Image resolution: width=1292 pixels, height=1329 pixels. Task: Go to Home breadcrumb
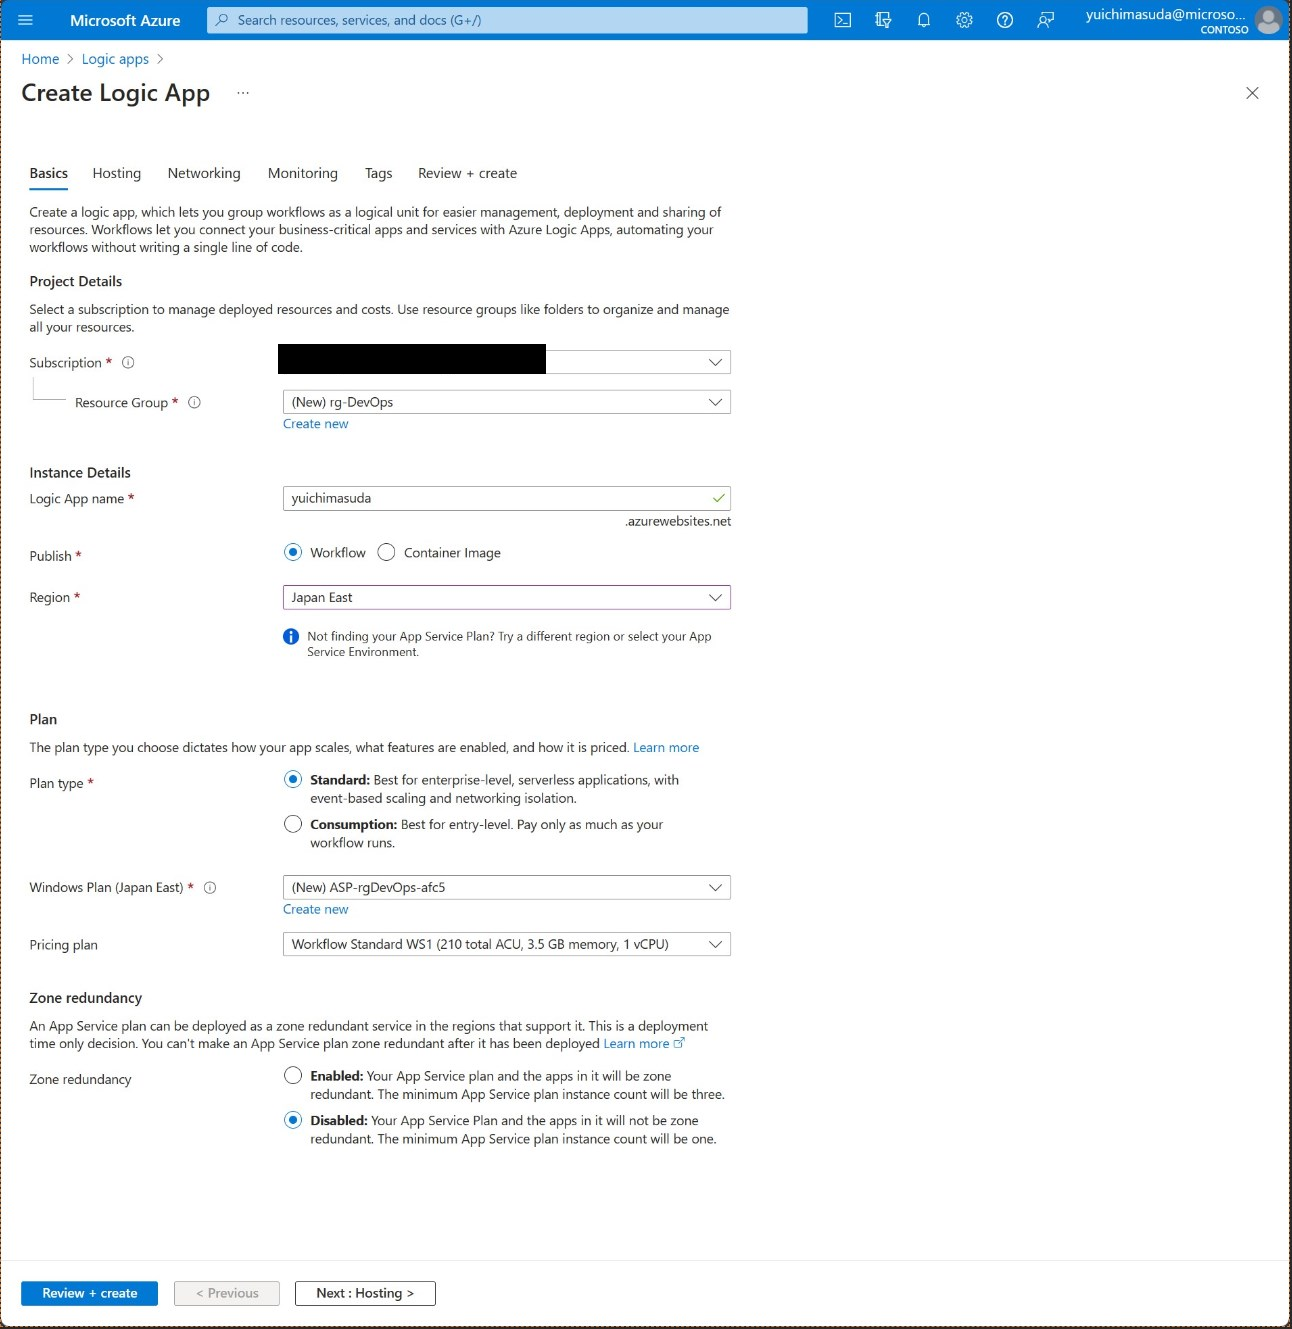coord(40,59)
